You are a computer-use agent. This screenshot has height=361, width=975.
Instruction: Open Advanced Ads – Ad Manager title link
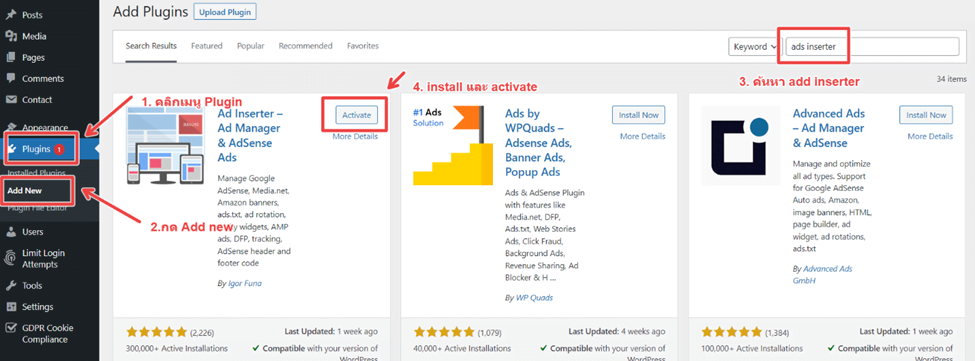[x=829, y=129]
